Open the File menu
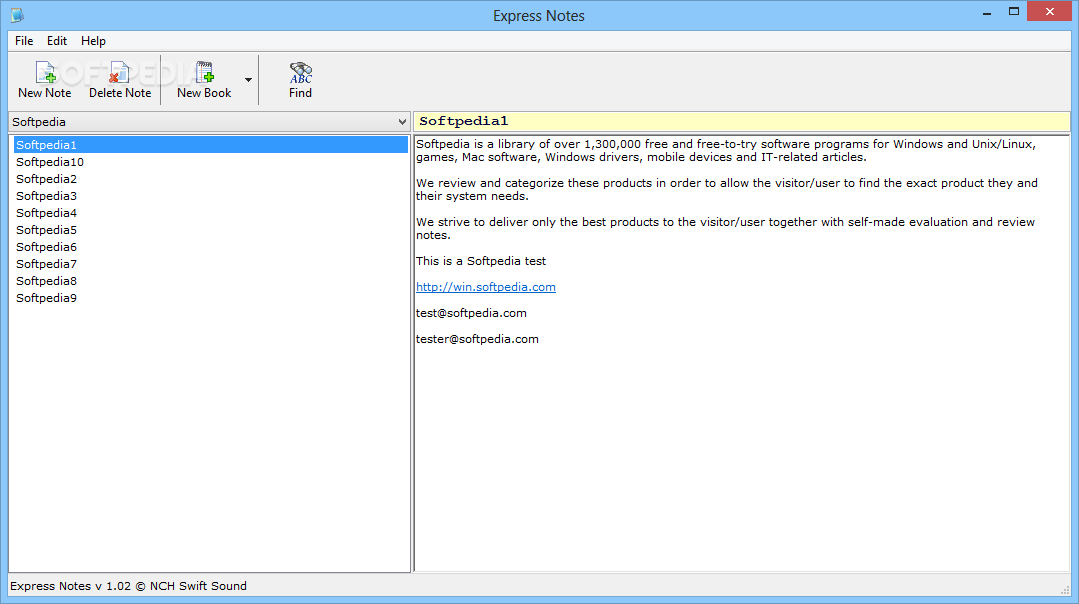This screenshot has height=604, width=1079. (x=24, y=41)
